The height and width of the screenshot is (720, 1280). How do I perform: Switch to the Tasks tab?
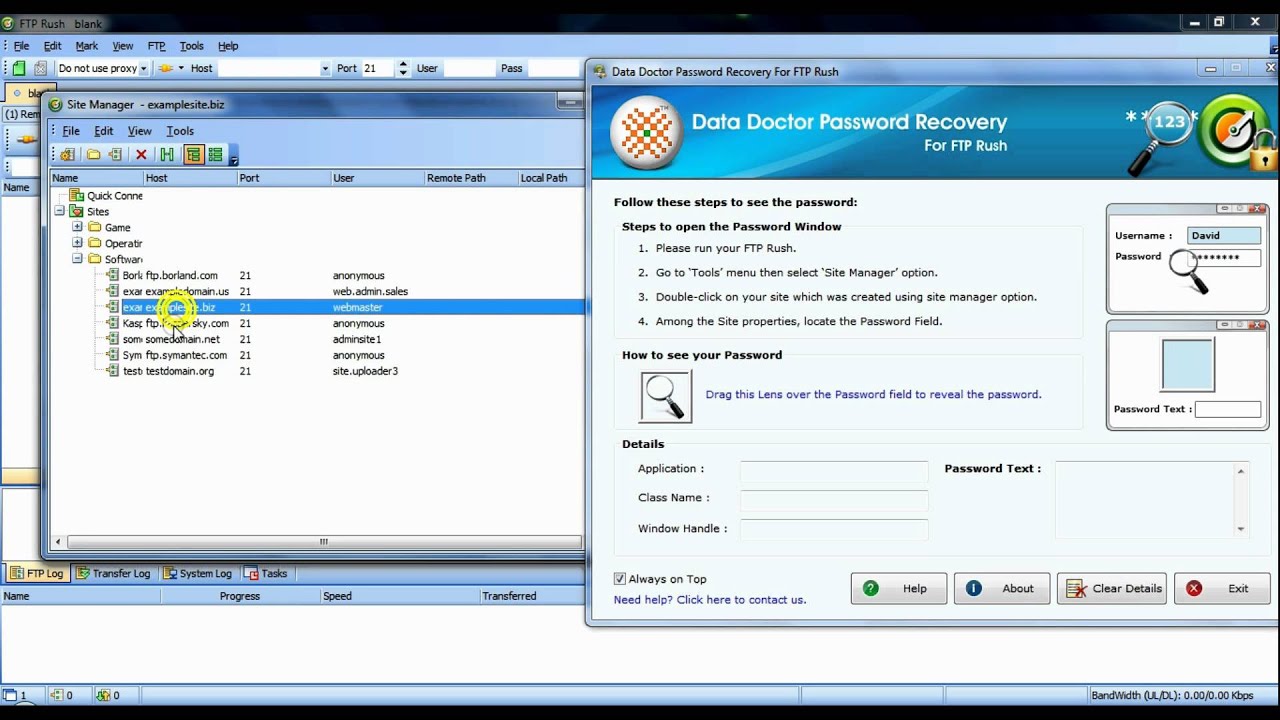[266, 574]
